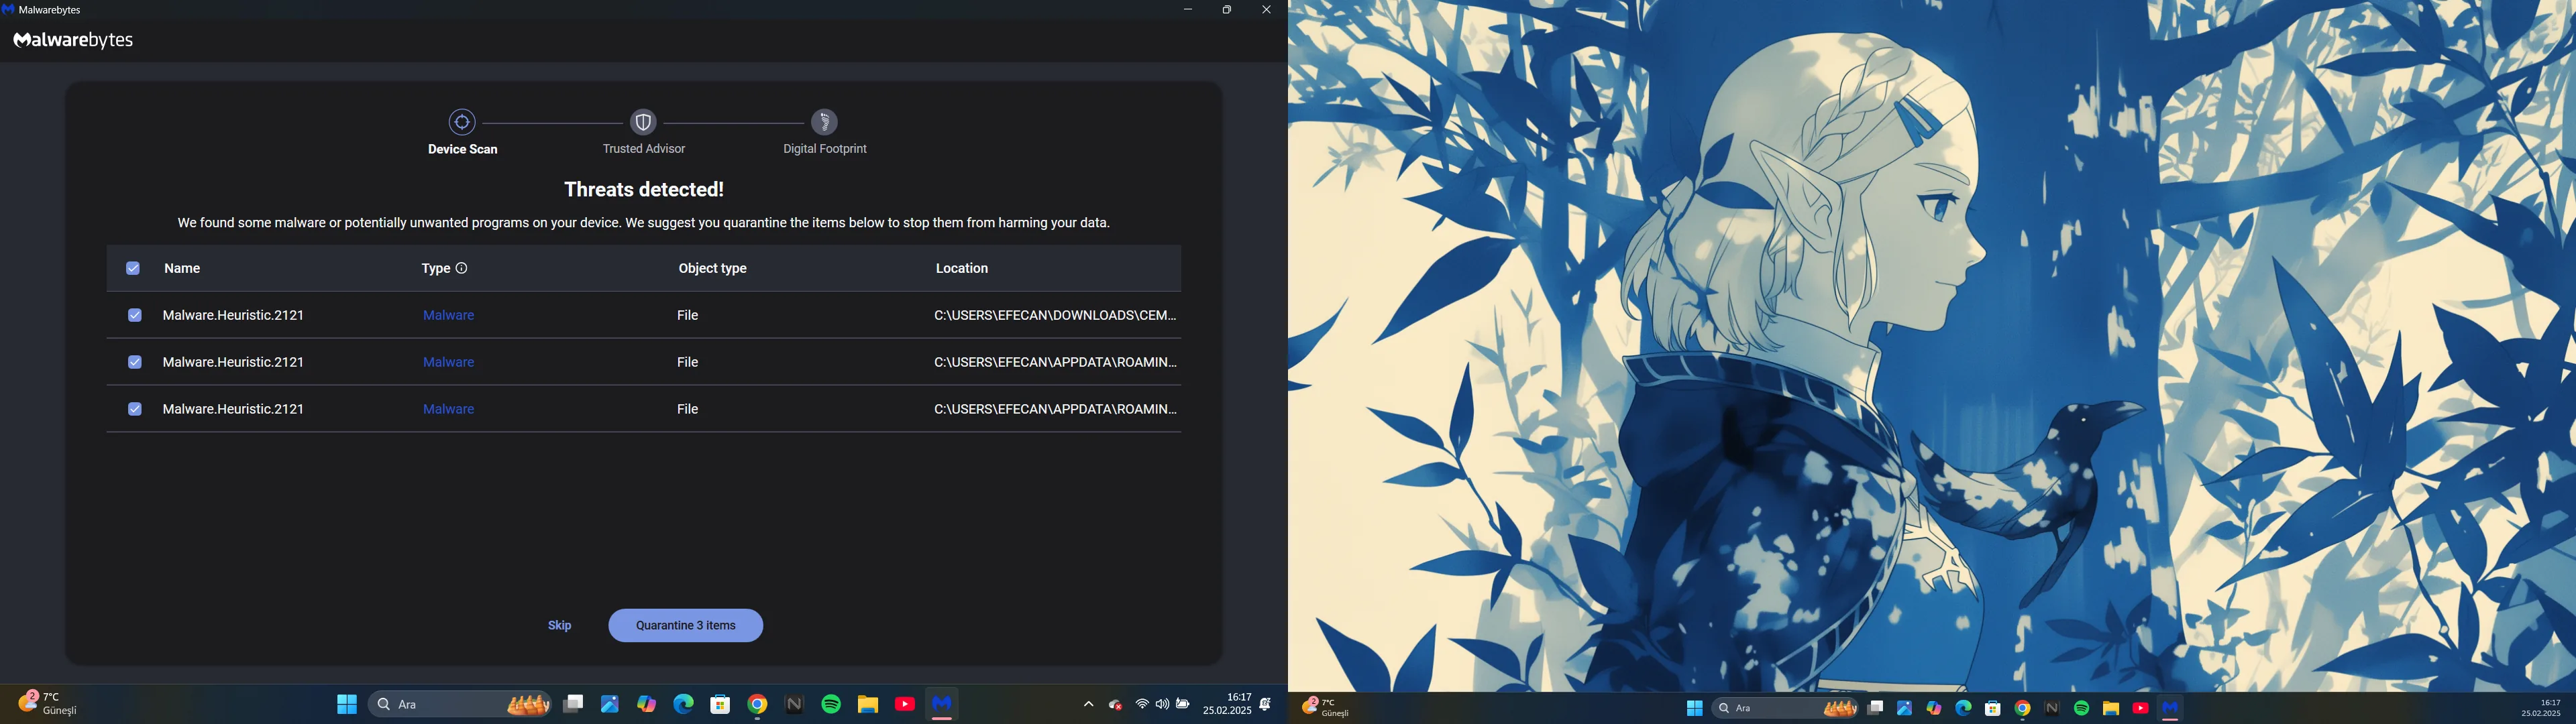This screenshot has height=724, width=2576.
Task: Open File Explorer on the wallpaper monitor's taskbar
Action: point(2111,709)
